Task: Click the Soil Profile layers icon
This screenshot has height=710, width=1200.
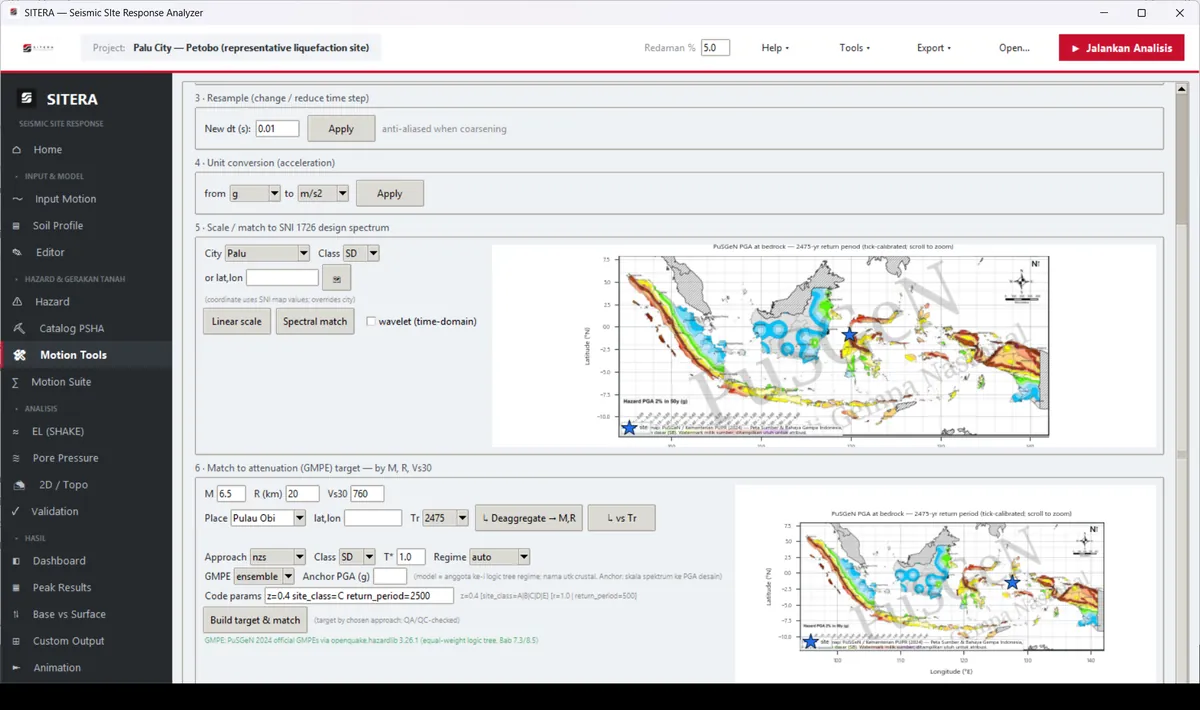Action: pyautogui.click(x=16, y=226)
